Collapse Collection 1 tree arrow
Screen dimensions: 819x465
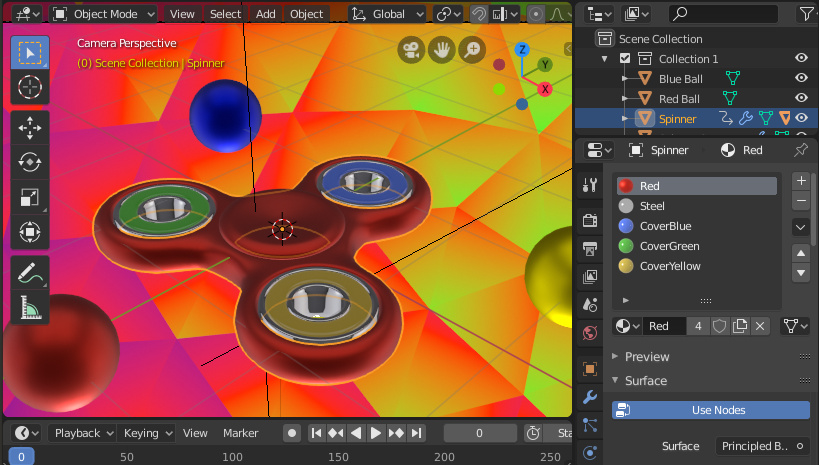pyautogui.click(x=605, y=59)
